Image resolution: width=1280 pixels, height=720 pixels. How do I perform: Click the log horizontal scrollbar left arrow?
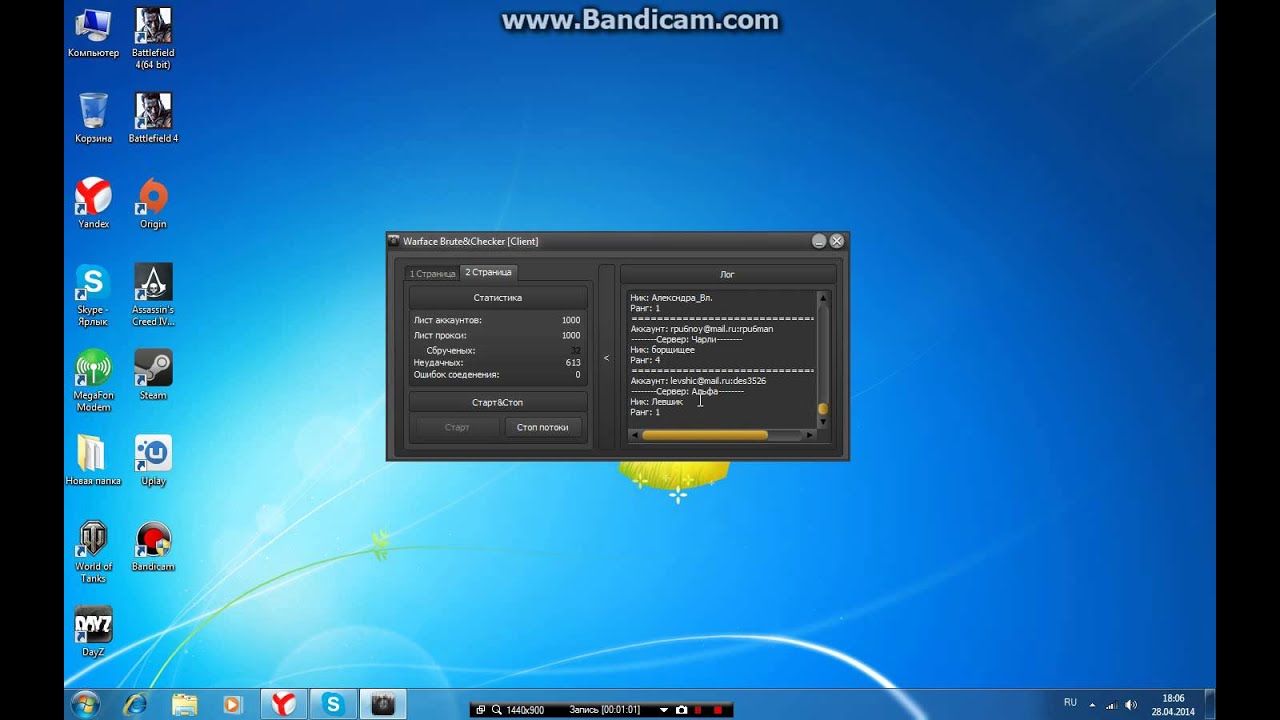(x=635, y=435)
